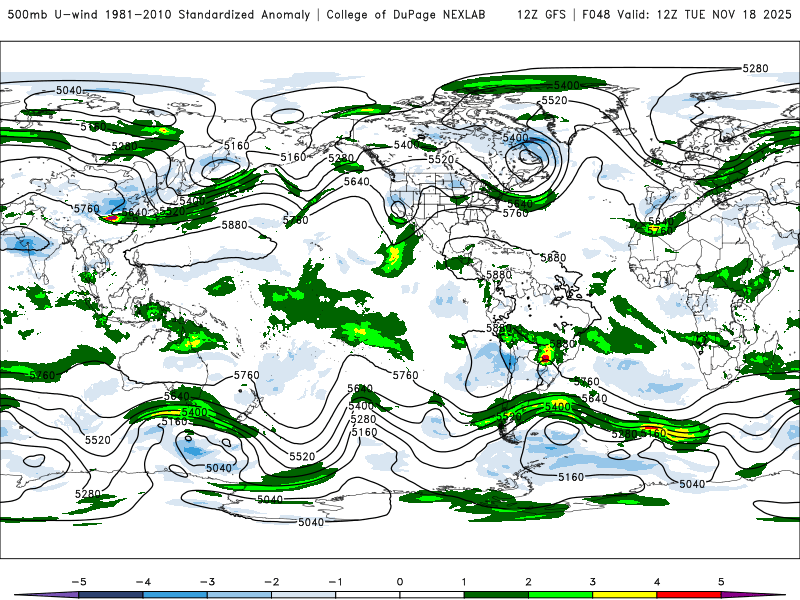Click the colorbar tick label "4"

[657, 582]
